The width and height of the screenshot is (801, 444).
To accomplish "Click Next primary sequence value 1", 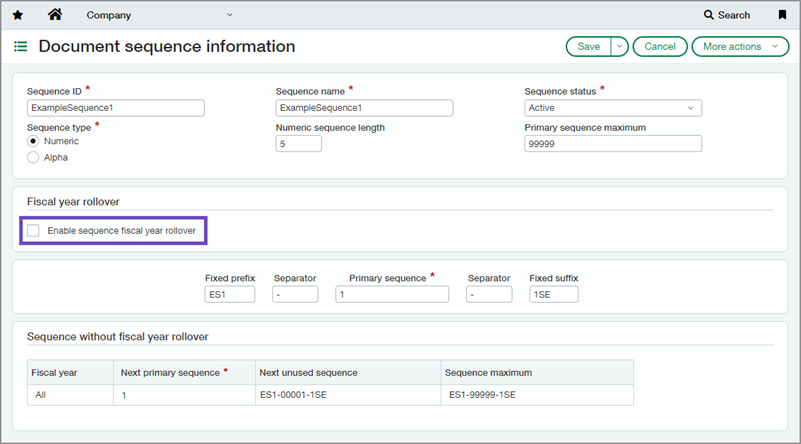I will point(125,396).
